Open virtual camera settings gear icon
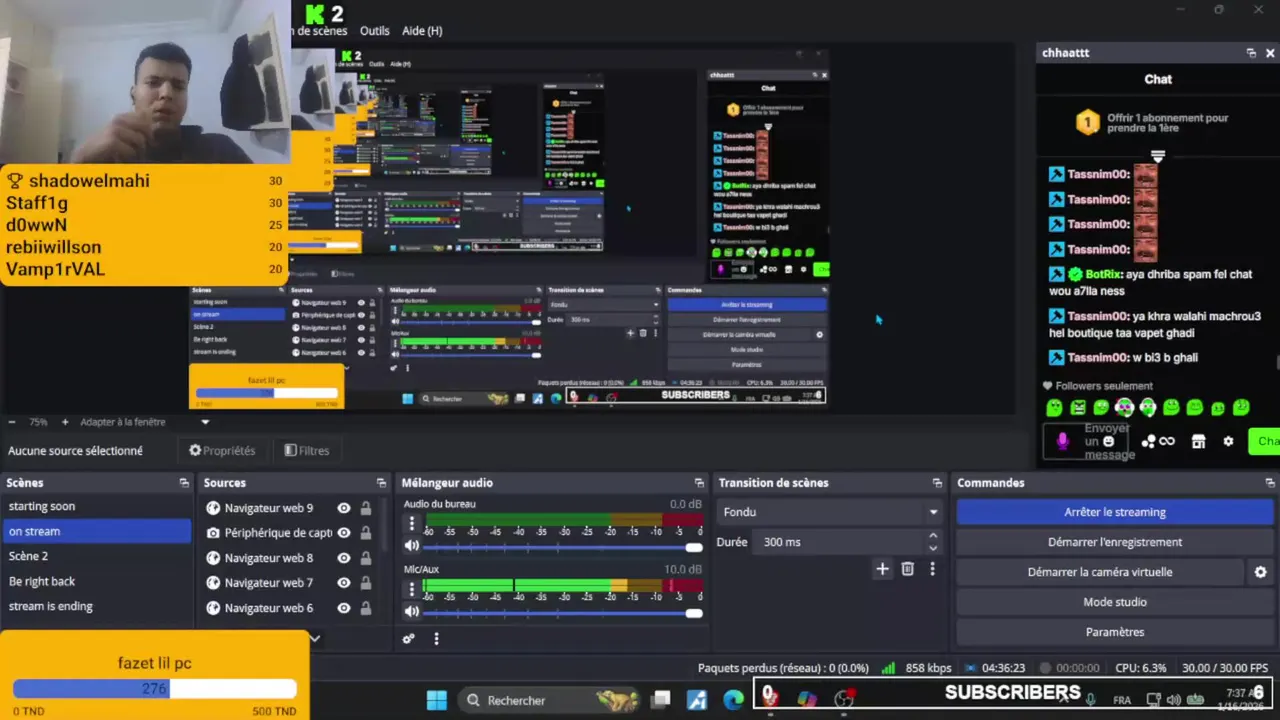 coord(1260,572)
